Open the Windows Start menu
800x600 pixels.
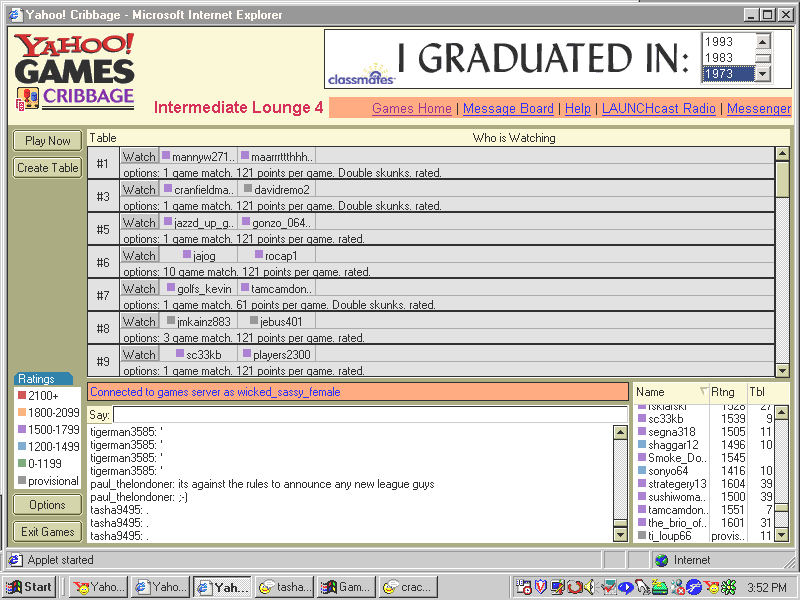30,587
